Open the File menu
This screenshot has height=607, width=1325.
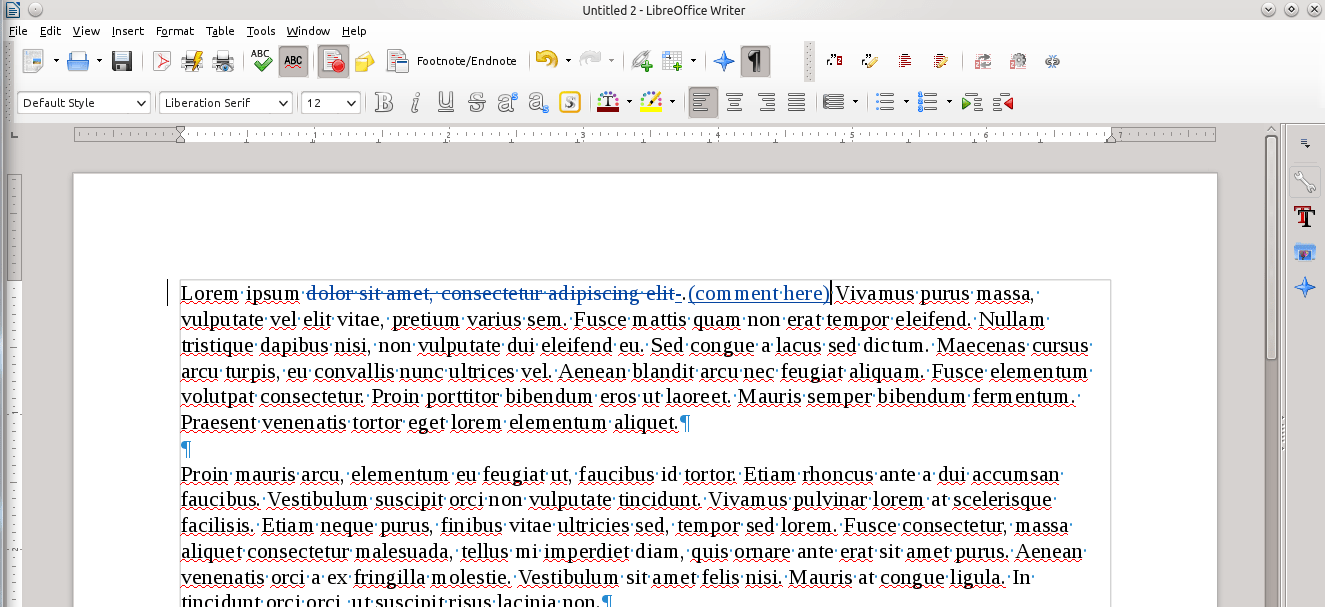pos(18,31)
